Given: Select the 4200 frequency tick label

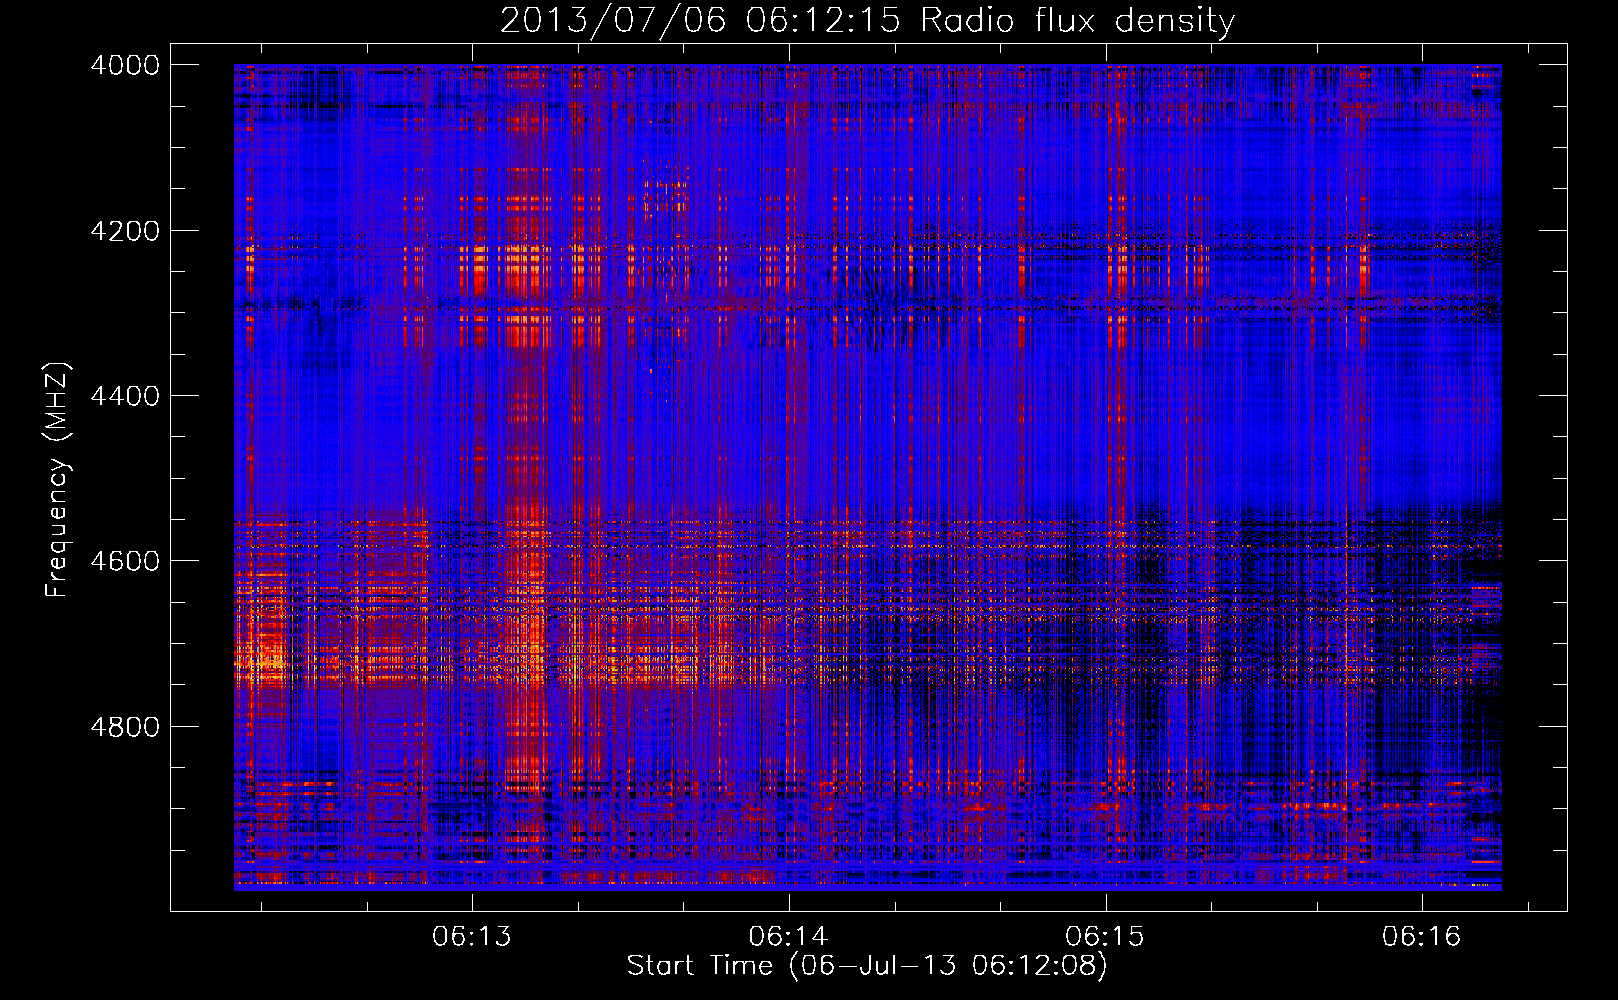Looking at the screenshot, I should tap(125, 231).
